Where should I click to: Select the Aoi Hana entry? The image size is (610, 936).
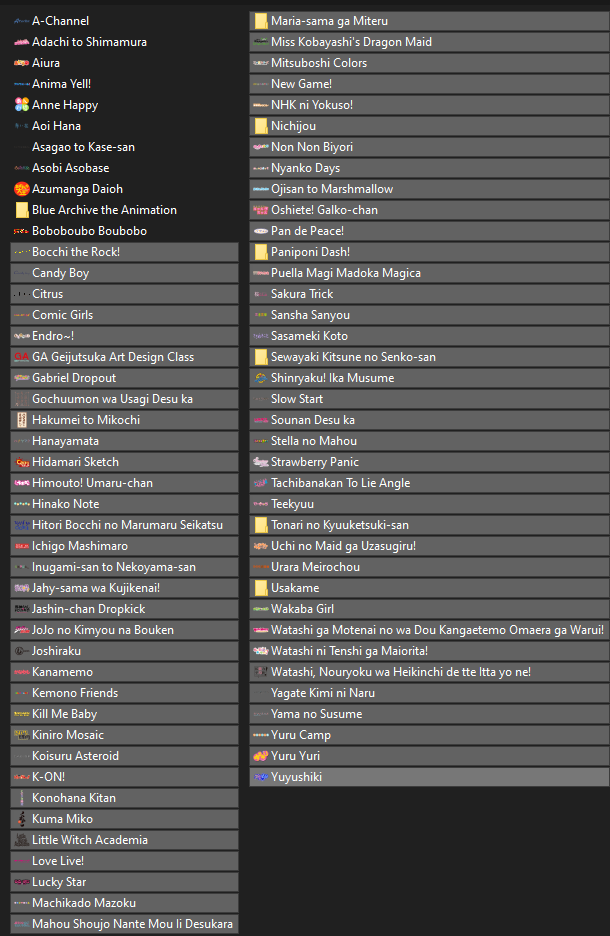tap(56, 126)
